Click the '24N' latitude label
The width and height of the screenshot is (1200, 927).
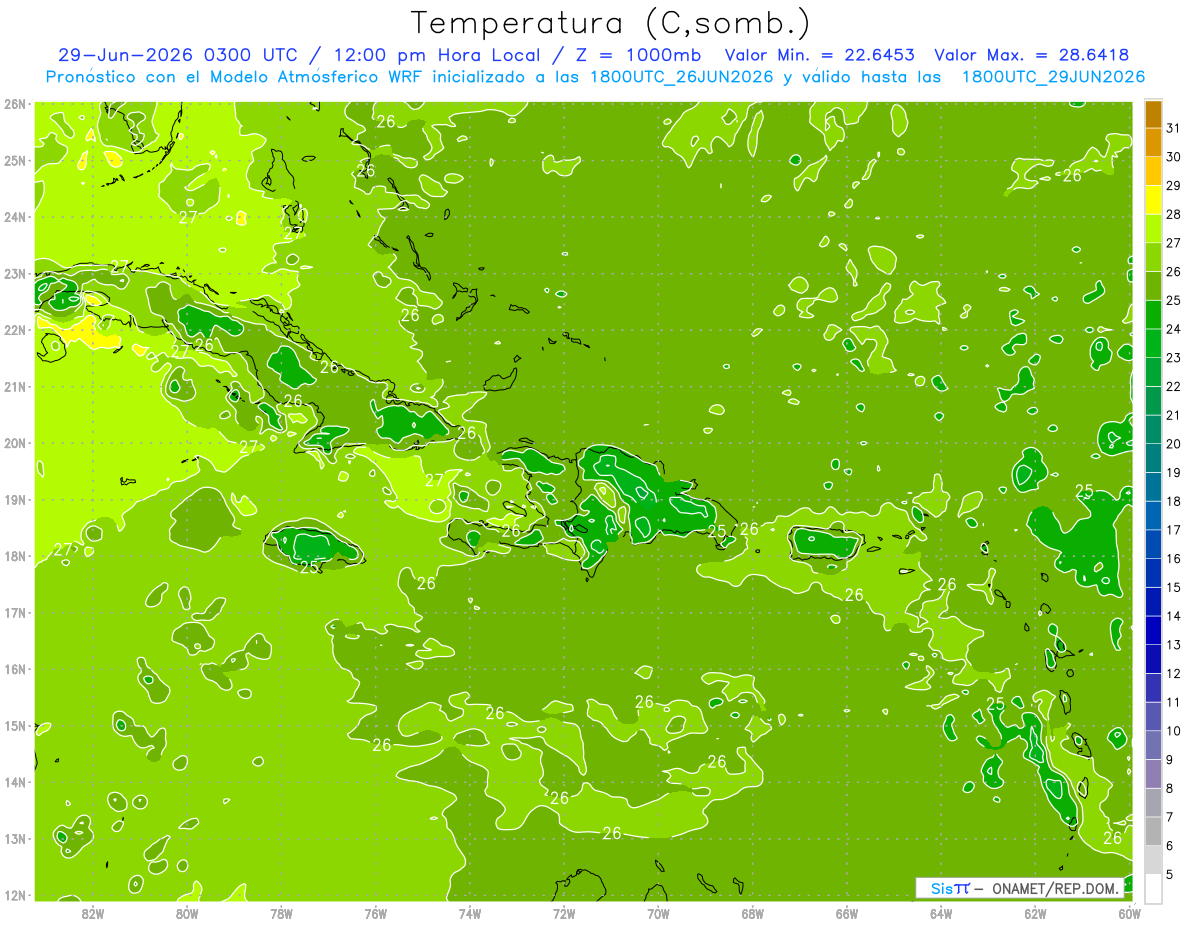coord(15,217)
